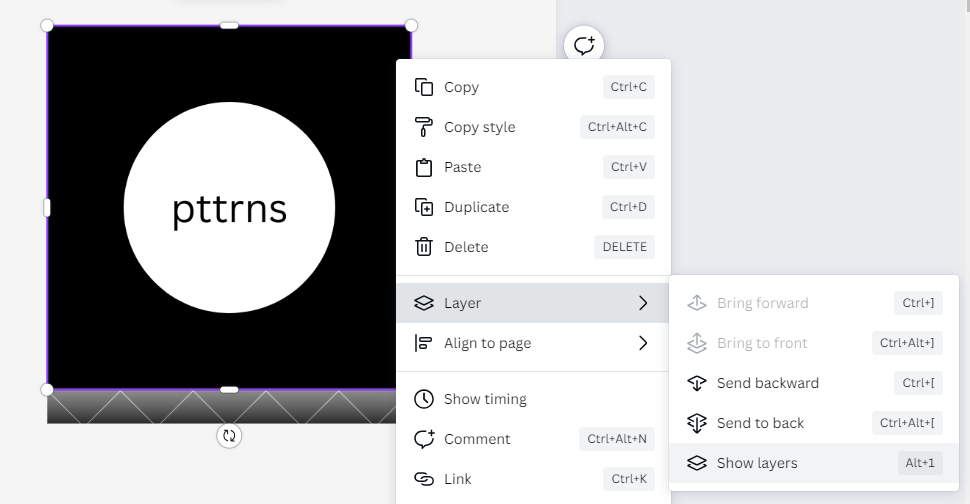970x504 pixels.
Task: Choose Copy style menu entry
Action: [533, 127]
